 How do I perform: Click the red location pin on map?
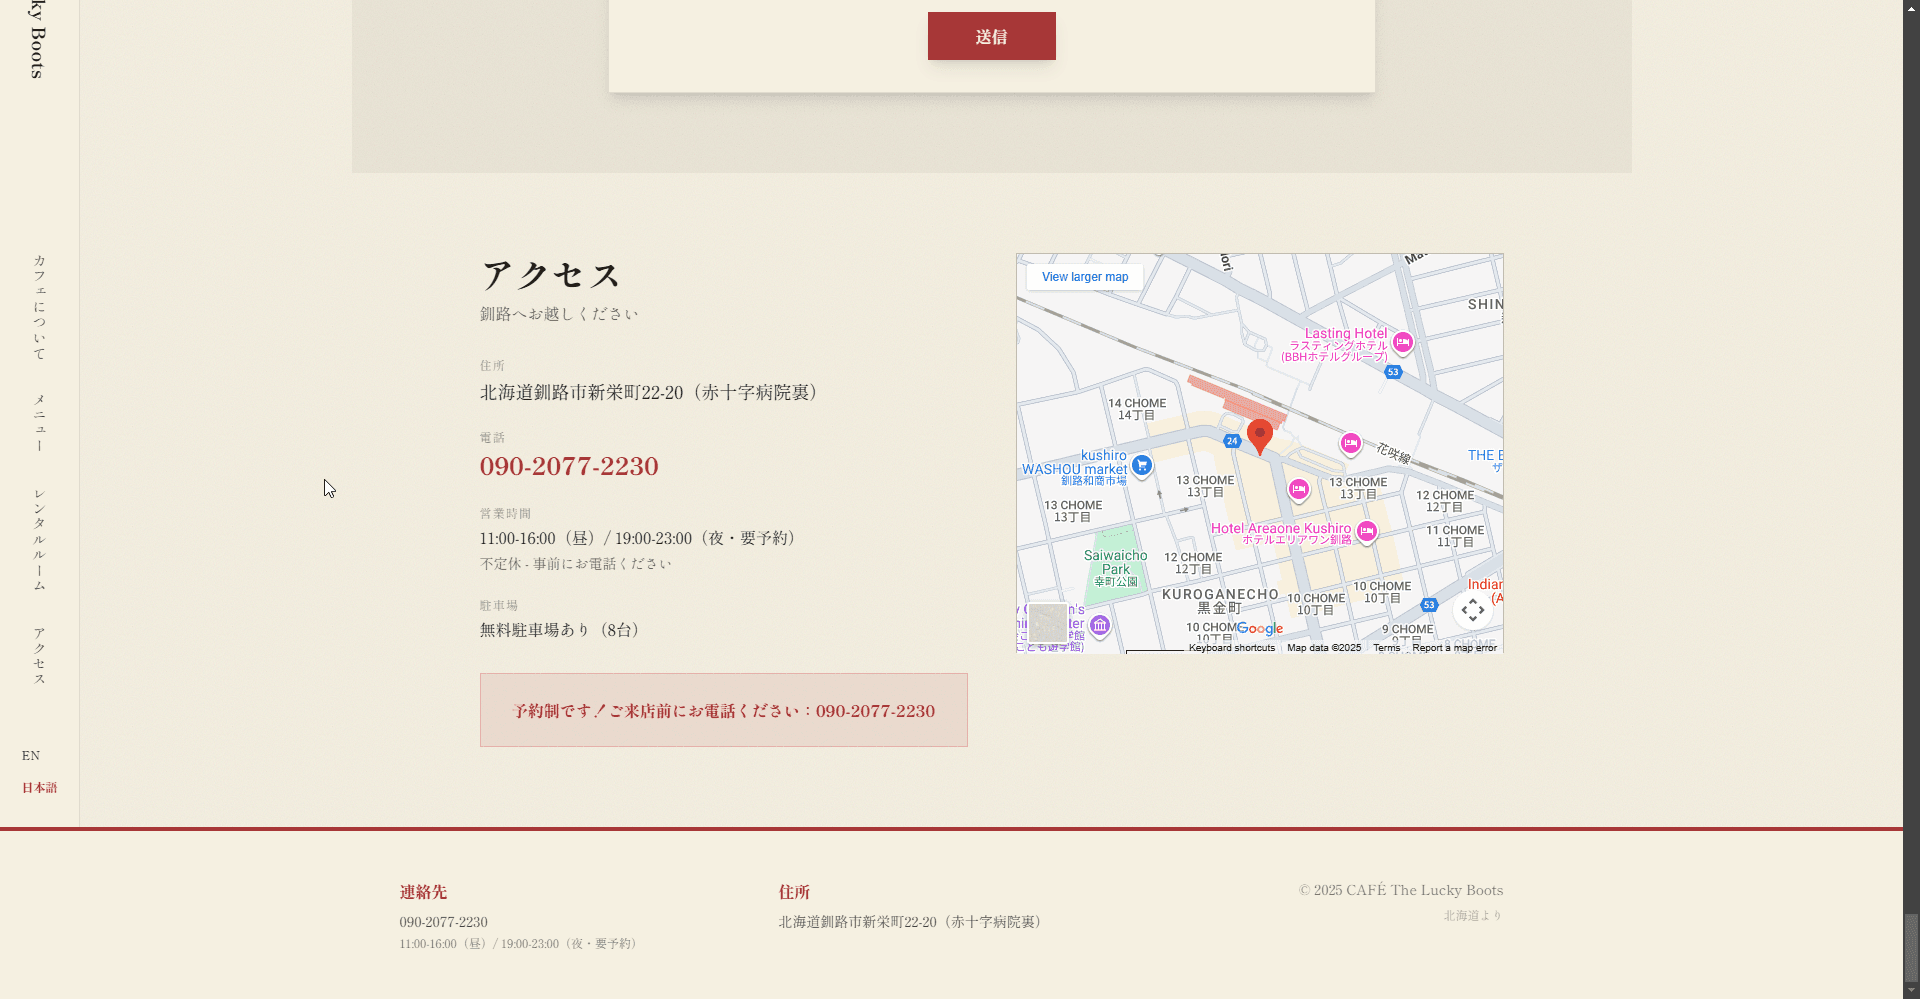(1260, 435)
